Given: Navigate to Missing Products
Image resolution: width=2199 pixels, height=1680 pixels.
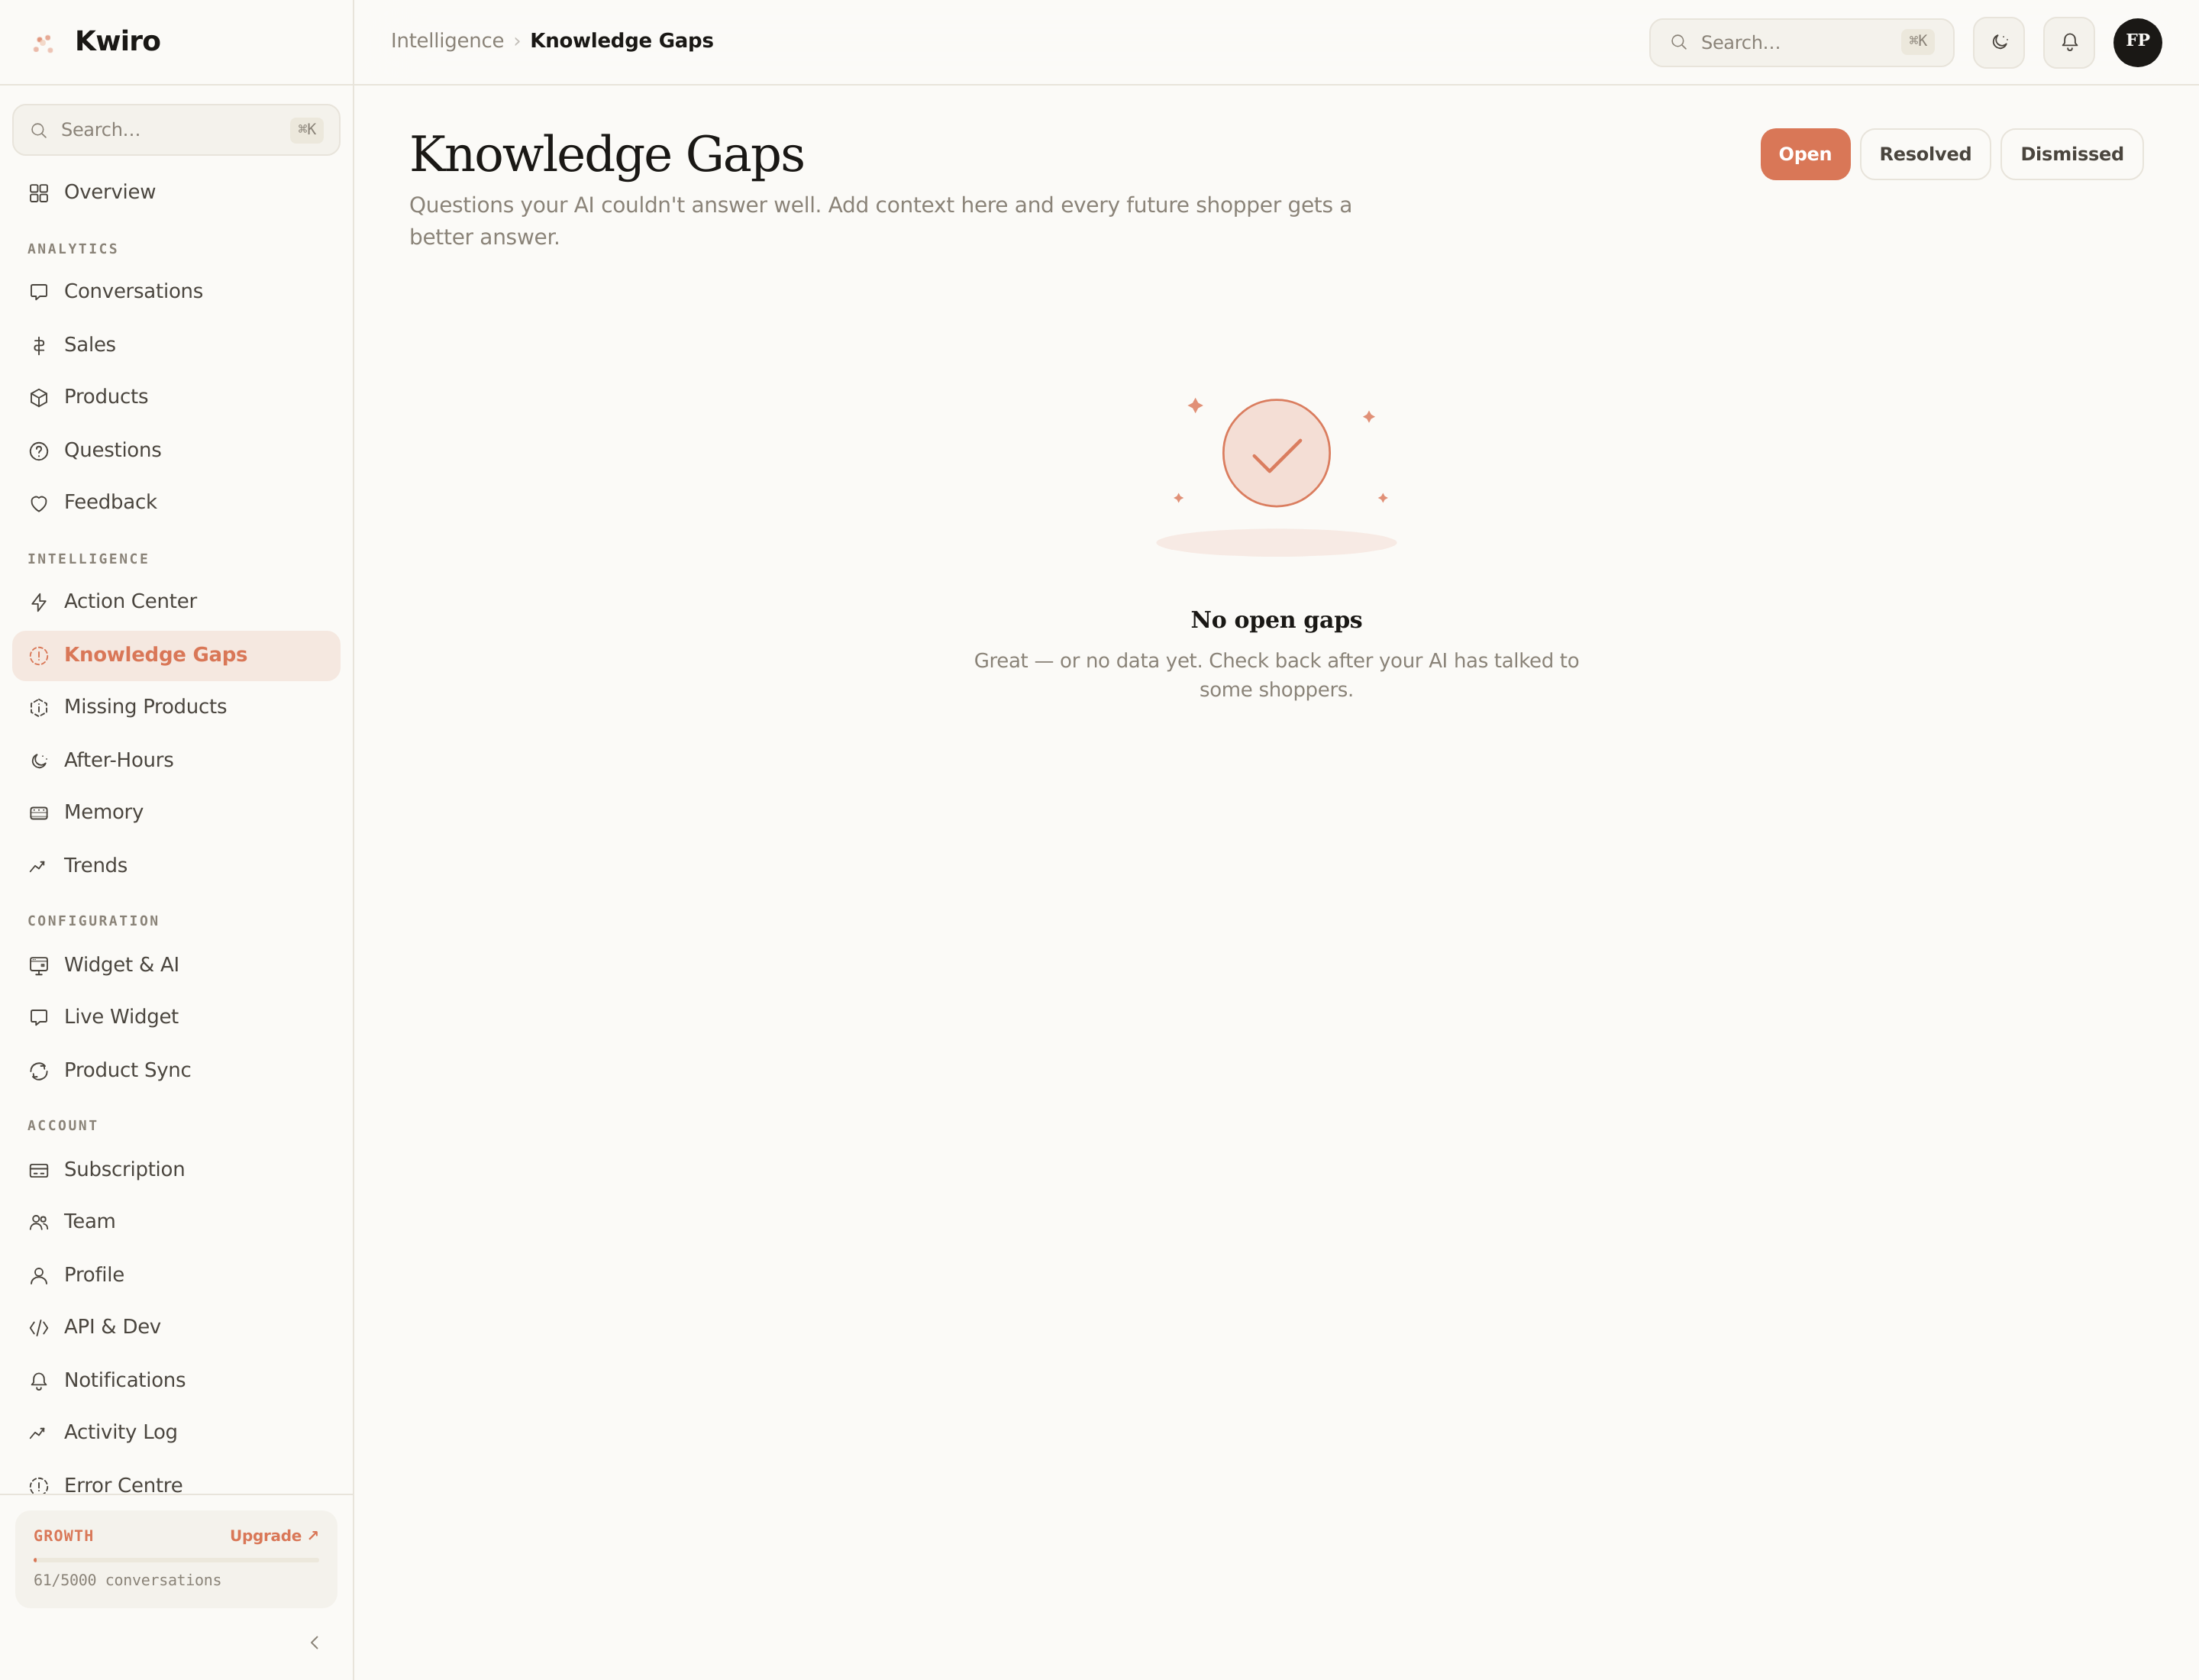Looking at the screenshot, I should pyautogui.click(x=176, y=707).
